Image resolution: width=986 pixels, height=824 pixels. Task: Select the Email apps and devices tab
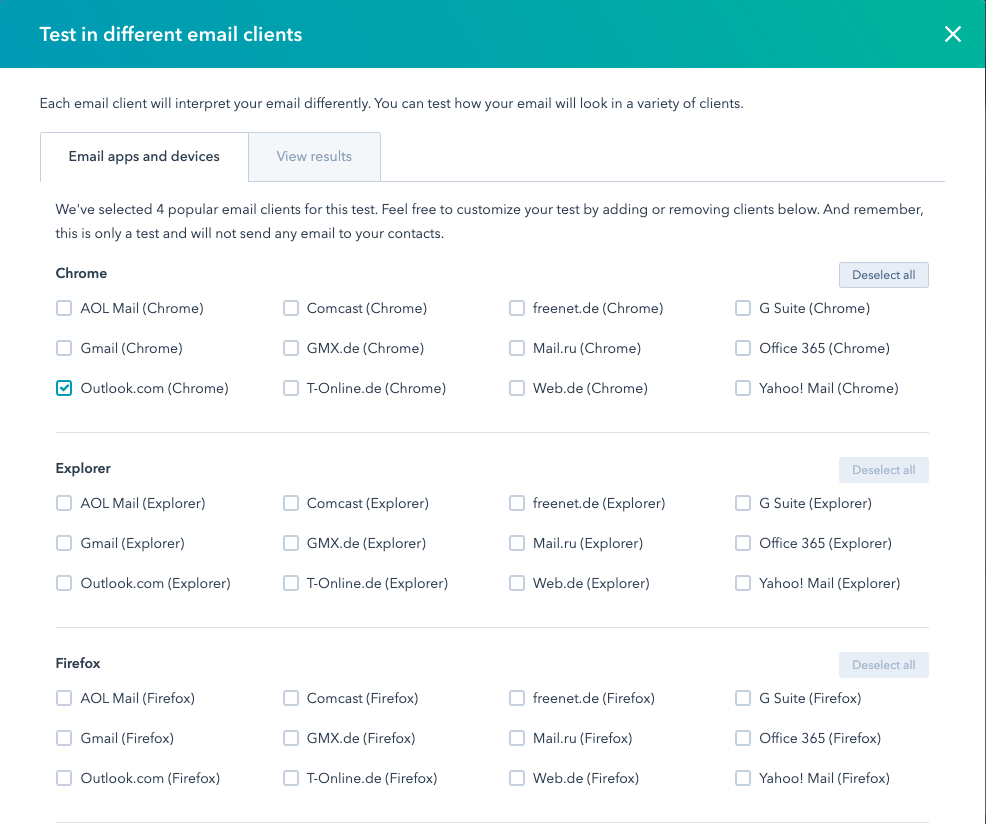(144, 157)
